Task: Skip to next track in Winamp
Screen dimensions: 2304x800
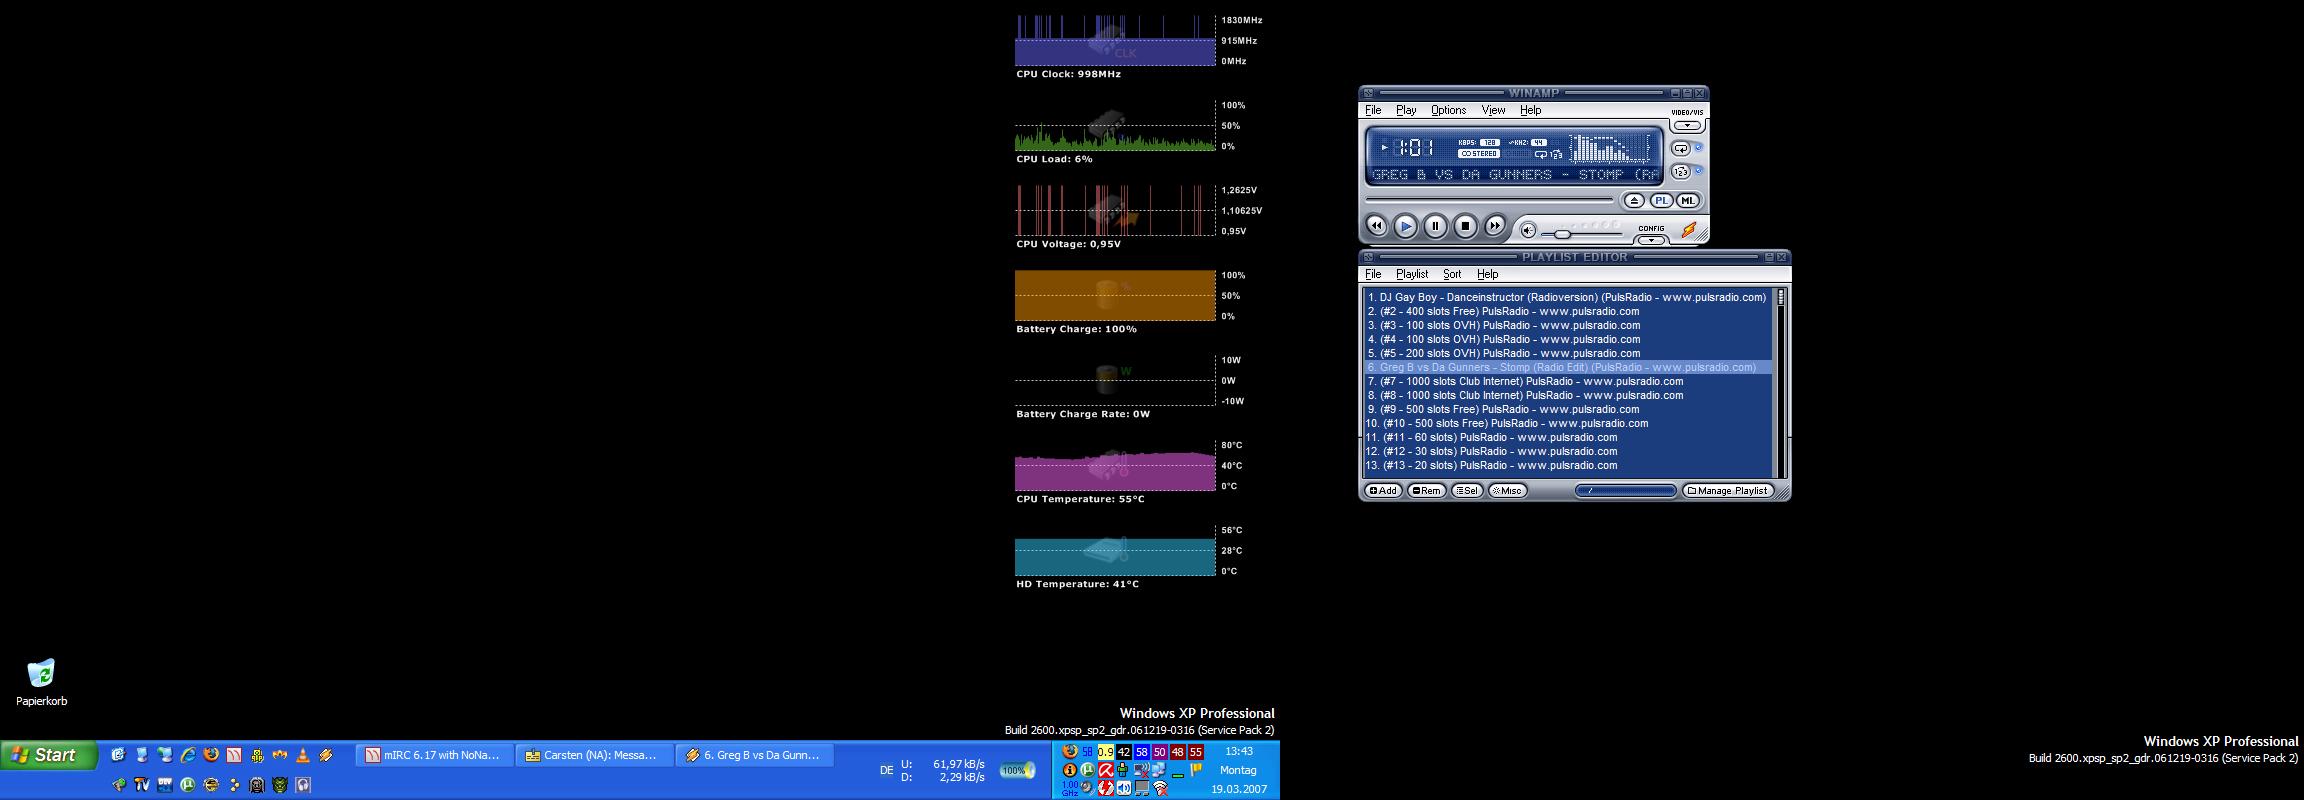Action: click(x=1494, y=226)
